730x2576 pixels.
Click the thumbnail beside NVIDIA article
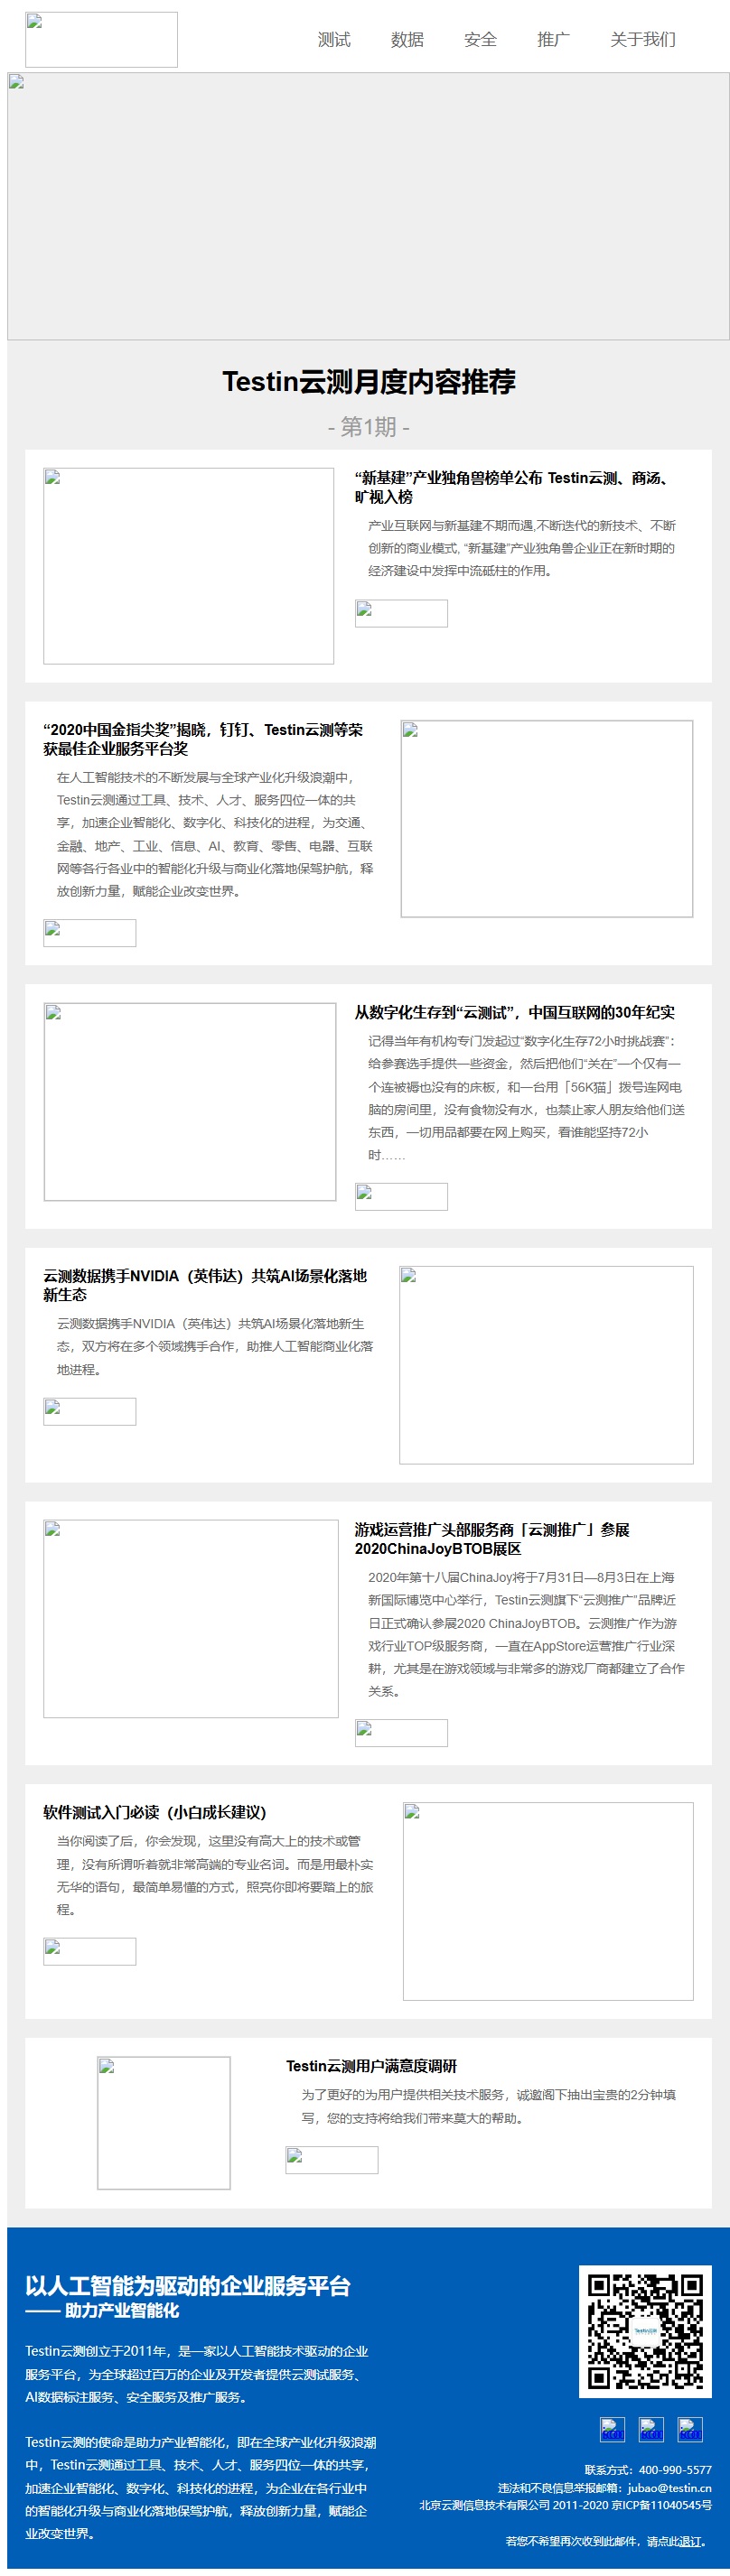[546, 1365]
